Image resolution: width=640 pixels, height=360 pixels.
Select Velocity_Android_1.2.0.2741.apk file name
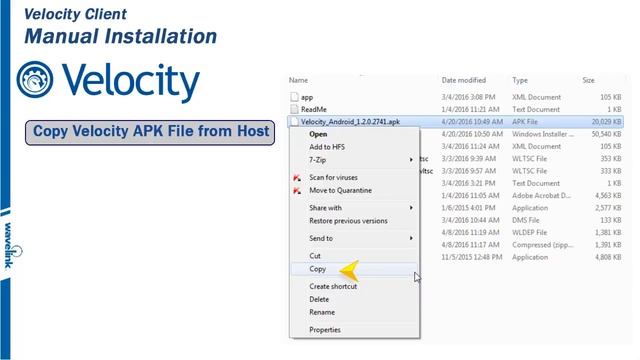point(350,122)
